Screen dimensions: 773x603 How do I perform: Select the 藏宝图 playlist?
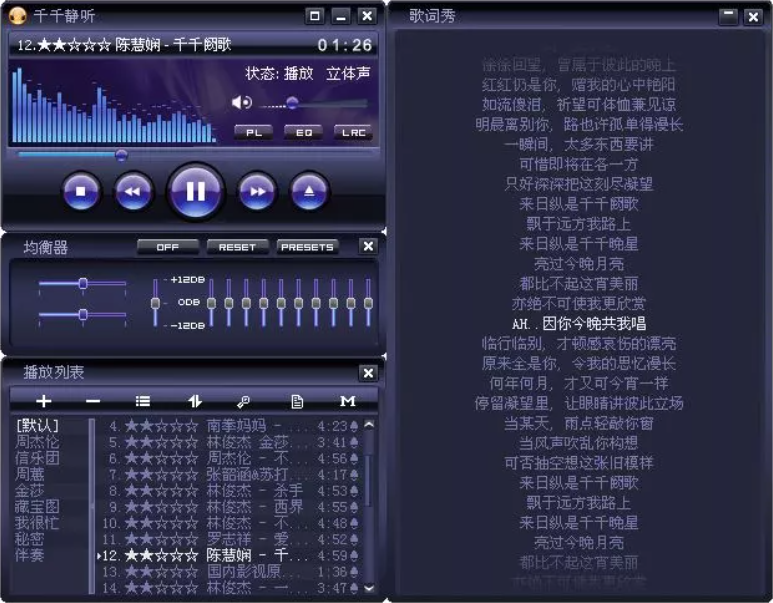point(37,506)
